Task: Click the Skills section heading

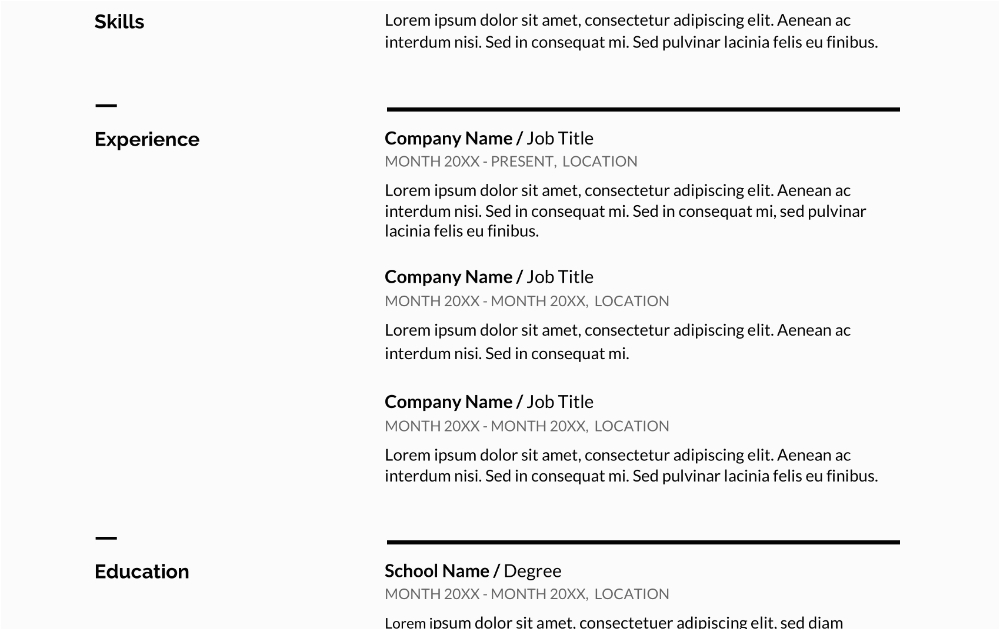Action: pos(119,22)
